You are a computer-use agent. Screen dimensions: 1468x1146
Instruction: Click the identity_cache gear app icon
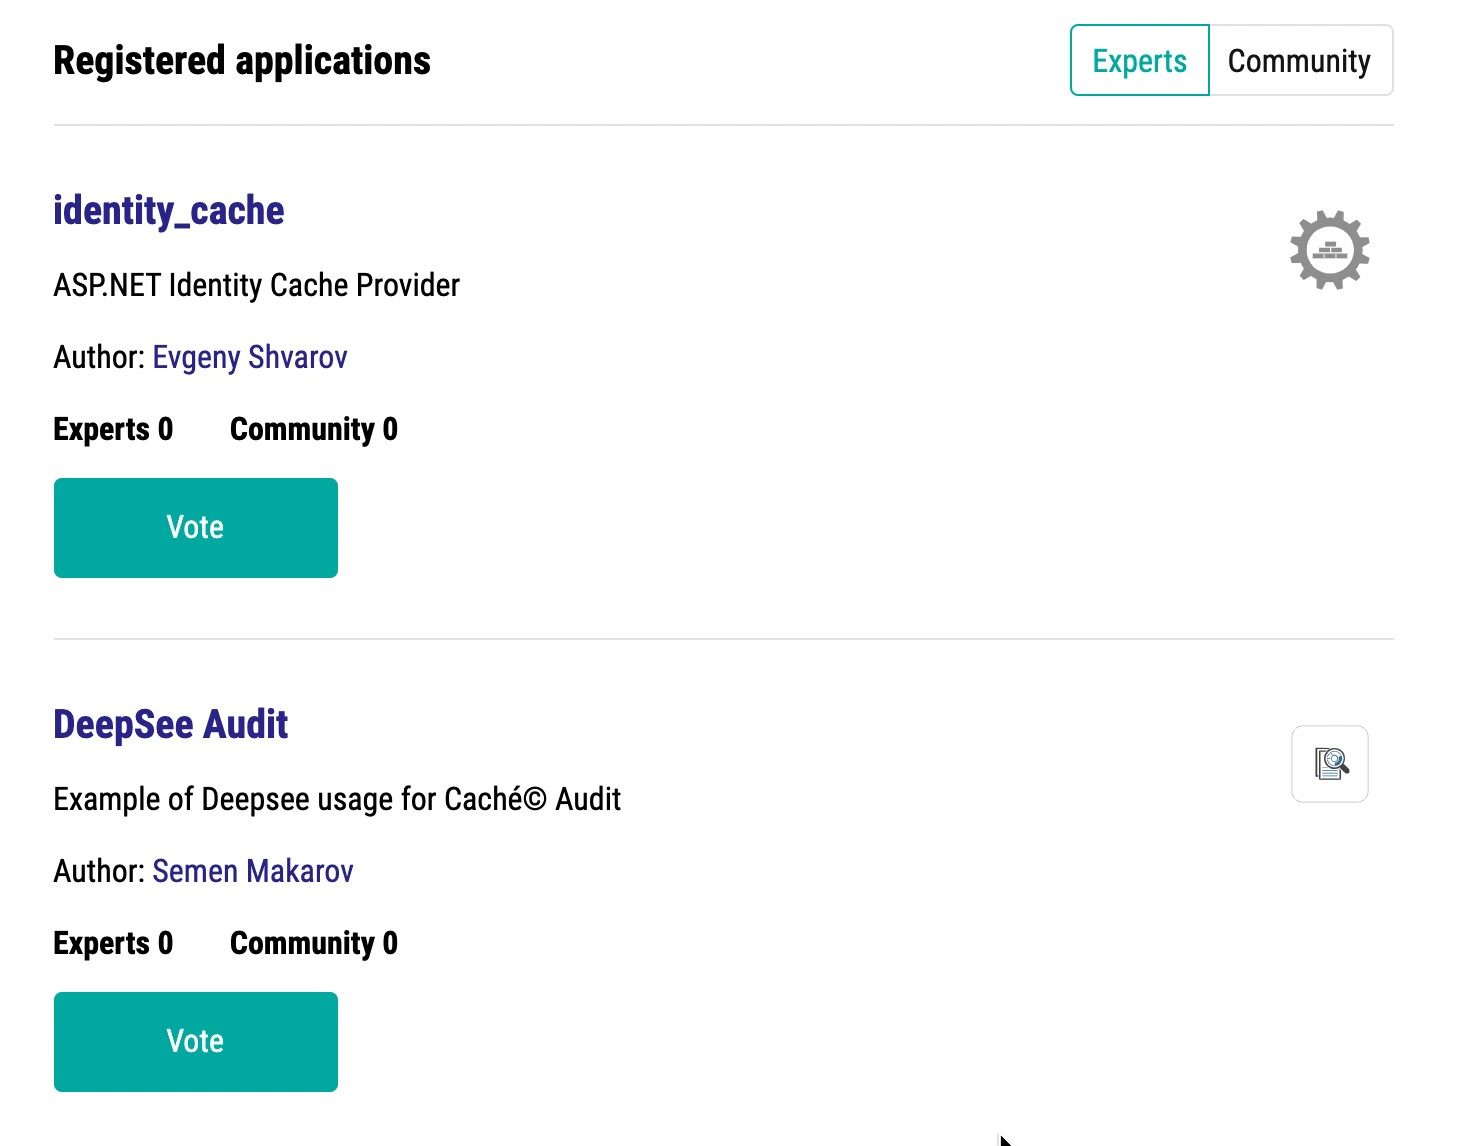pyautogui.click(x=1329, y=250)
